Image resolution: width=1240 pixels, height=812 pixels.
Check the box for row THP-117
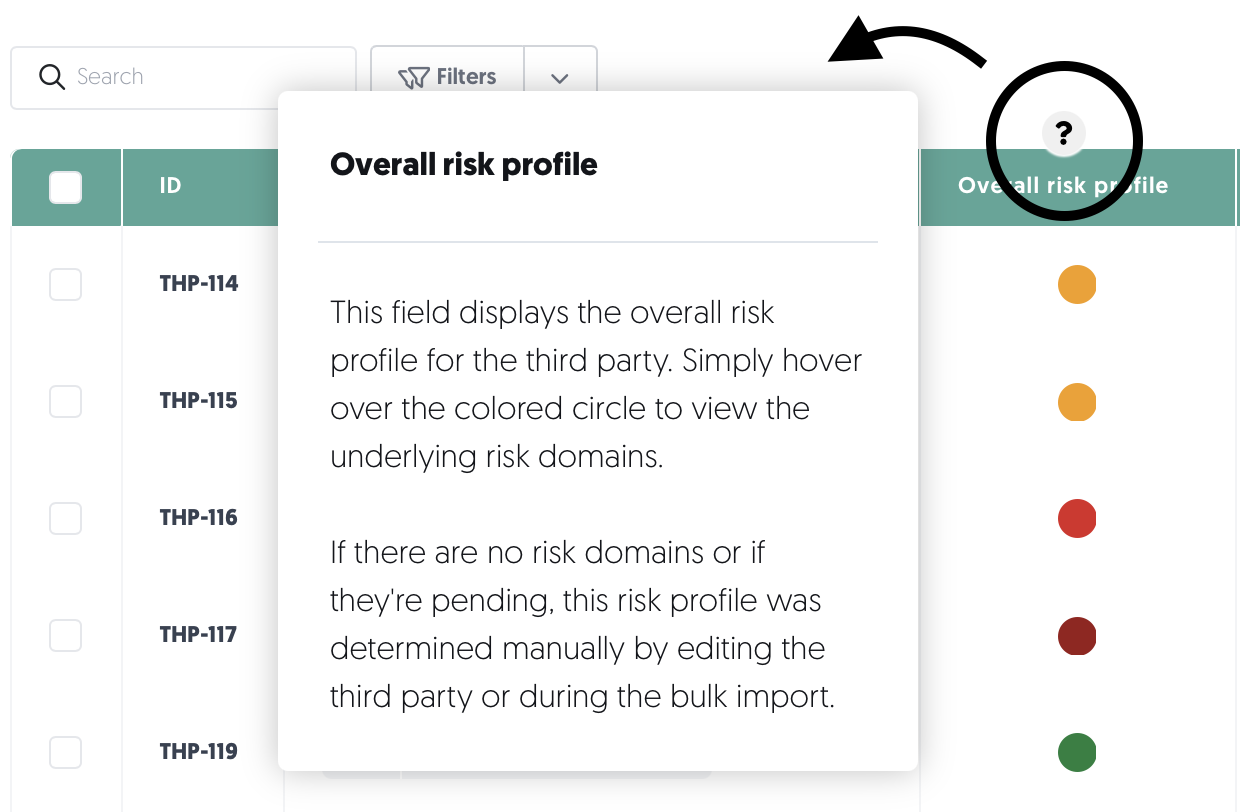click(x=66, y=636)
